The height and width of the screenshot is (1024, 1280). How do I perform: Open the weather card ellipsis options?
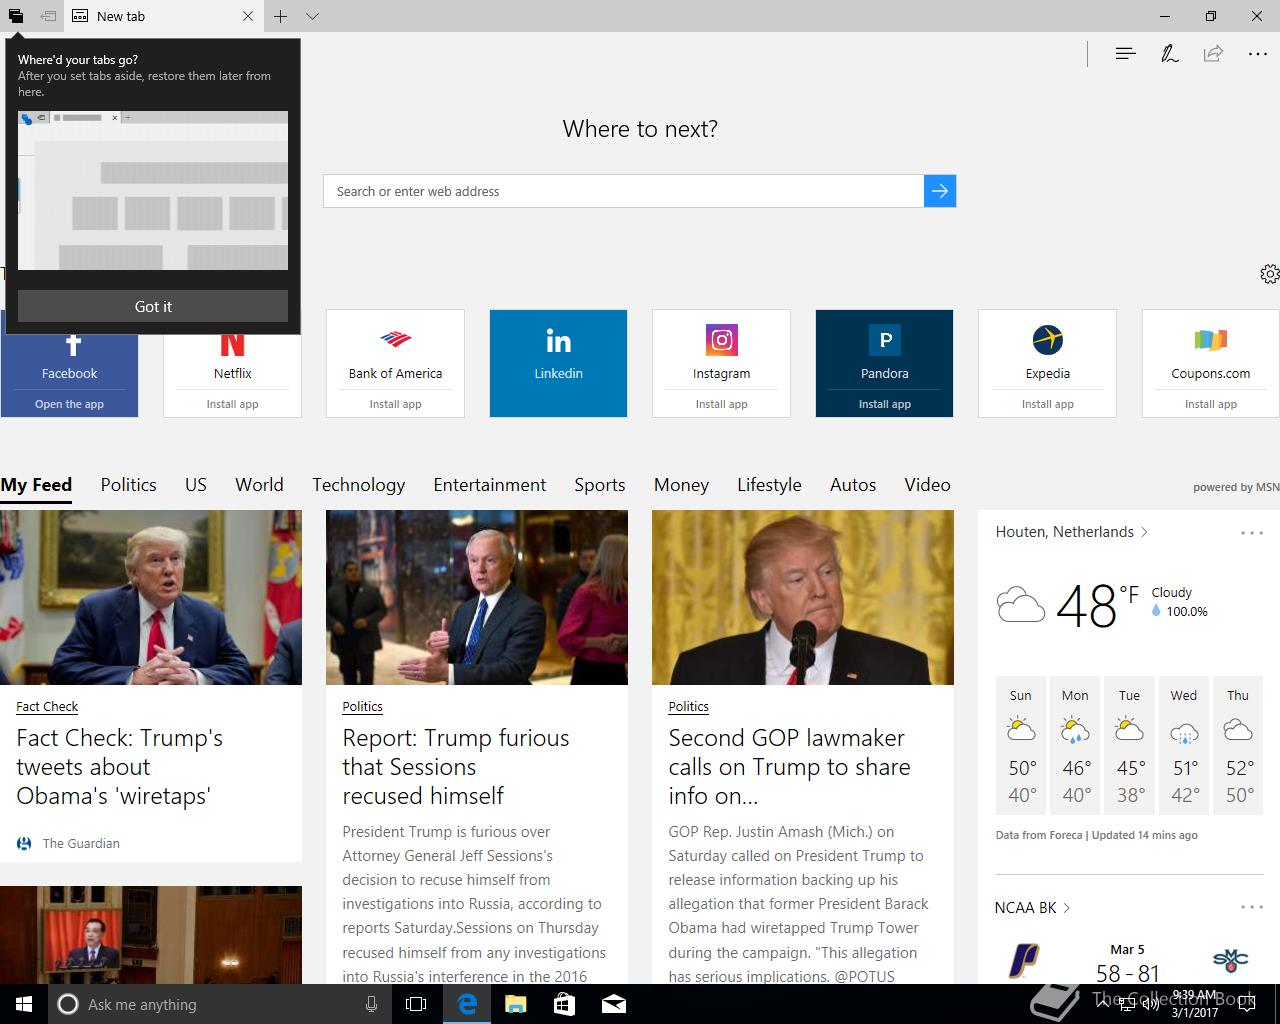click(x=1252, y=533)
